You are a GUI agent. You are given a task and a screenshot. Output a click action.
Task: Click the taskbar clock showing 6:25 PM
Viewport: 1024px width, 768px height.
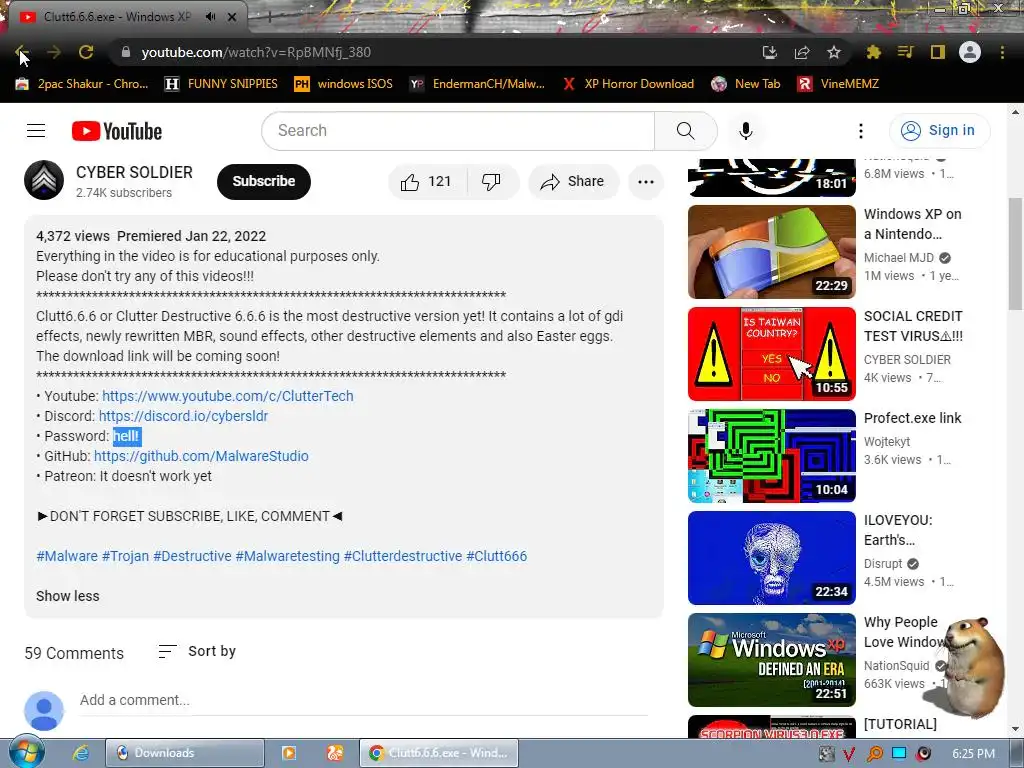pyautogui.click(x=973, y=754)
